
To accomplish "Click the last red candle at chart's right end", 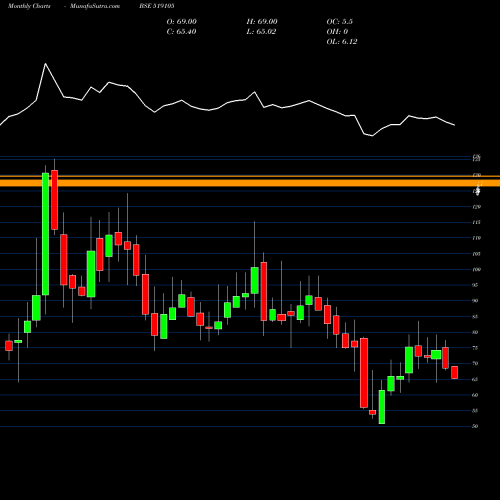I will coord(455,372).
